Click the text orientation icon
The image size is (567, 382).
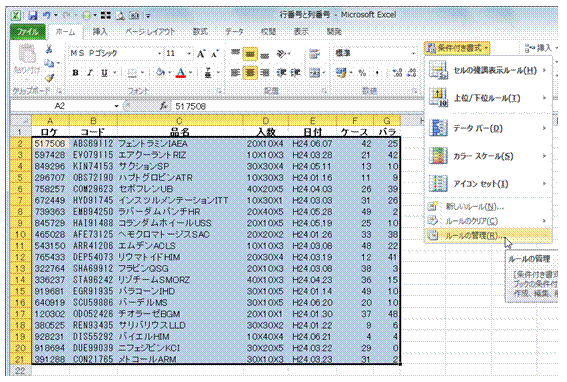point(282,54)
